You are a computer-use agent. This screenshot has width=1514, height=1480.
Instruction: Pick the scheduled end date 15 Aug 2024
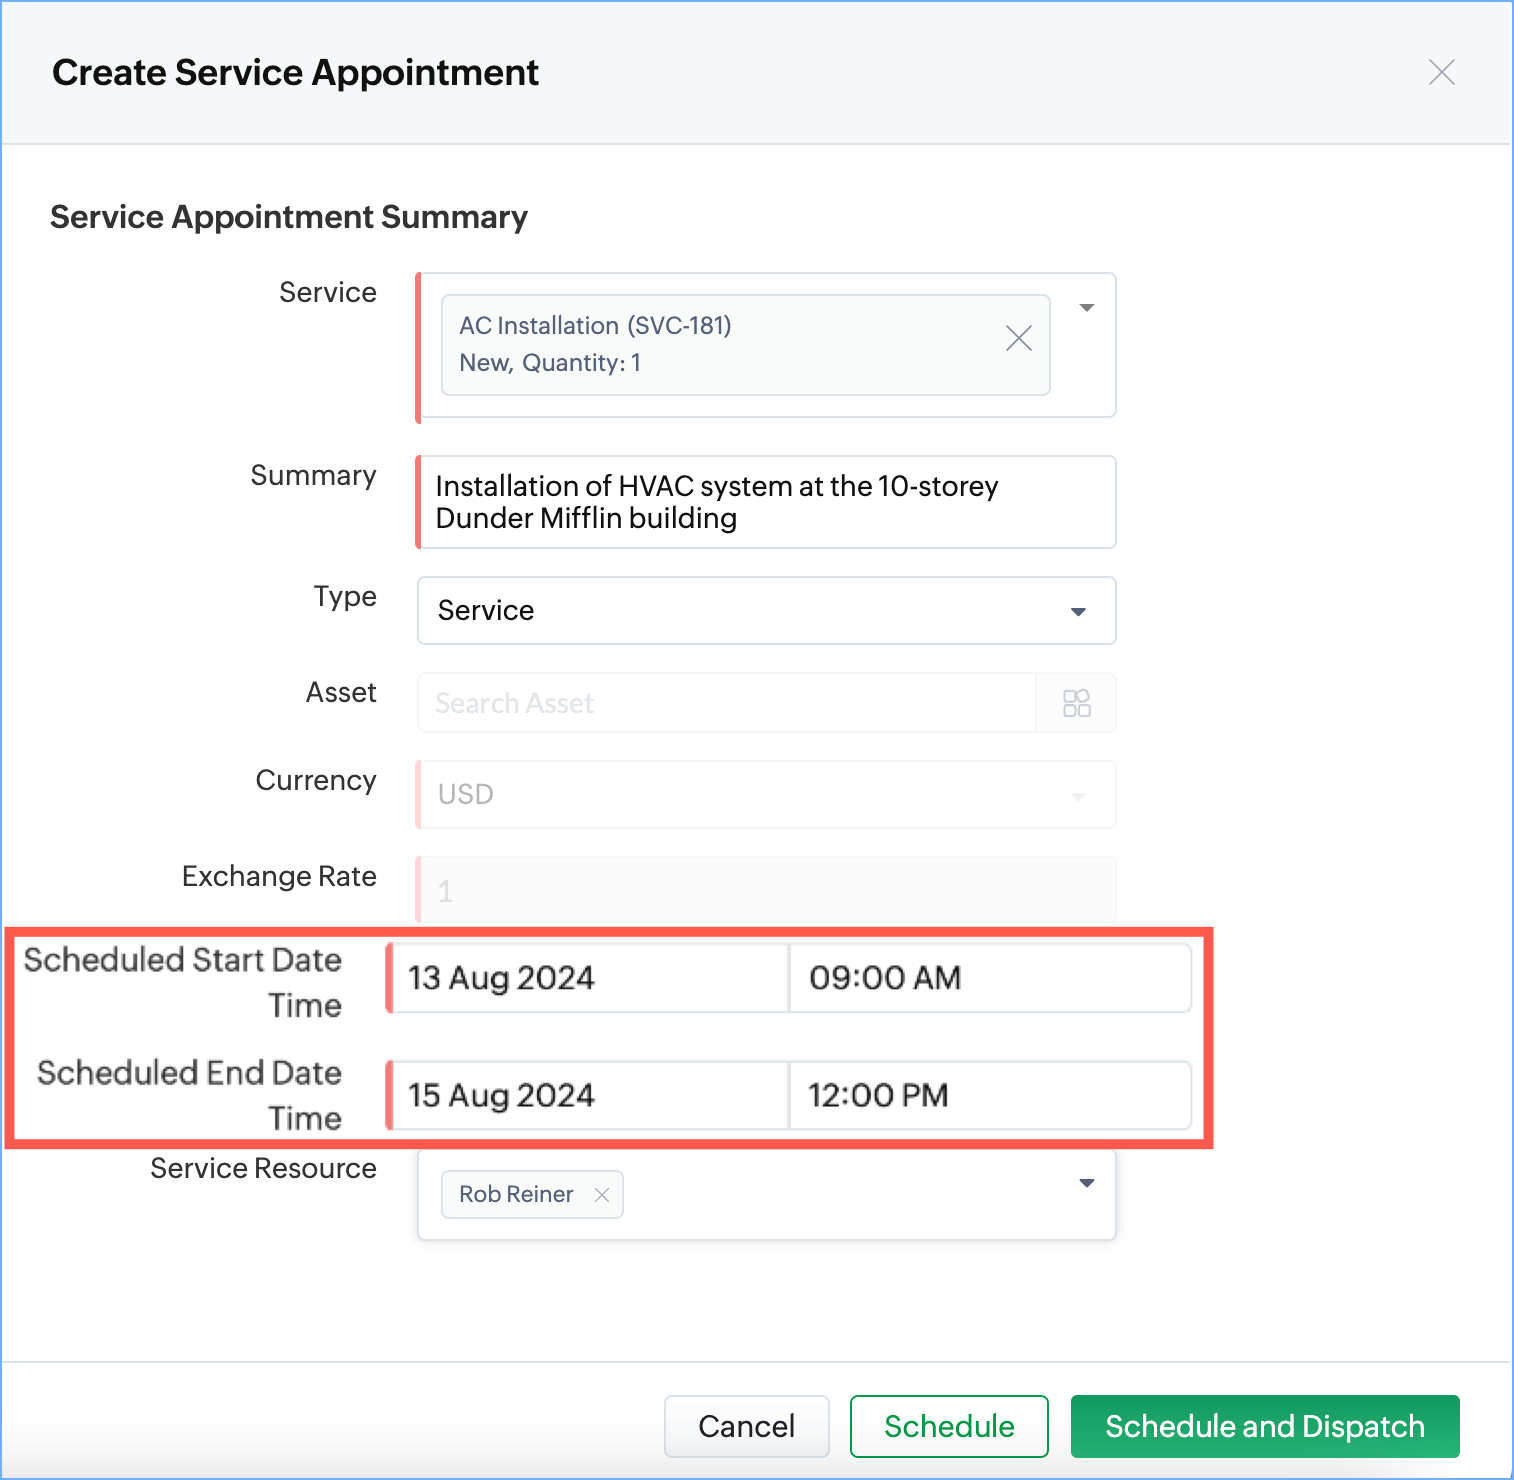[x=588, y=1096]
